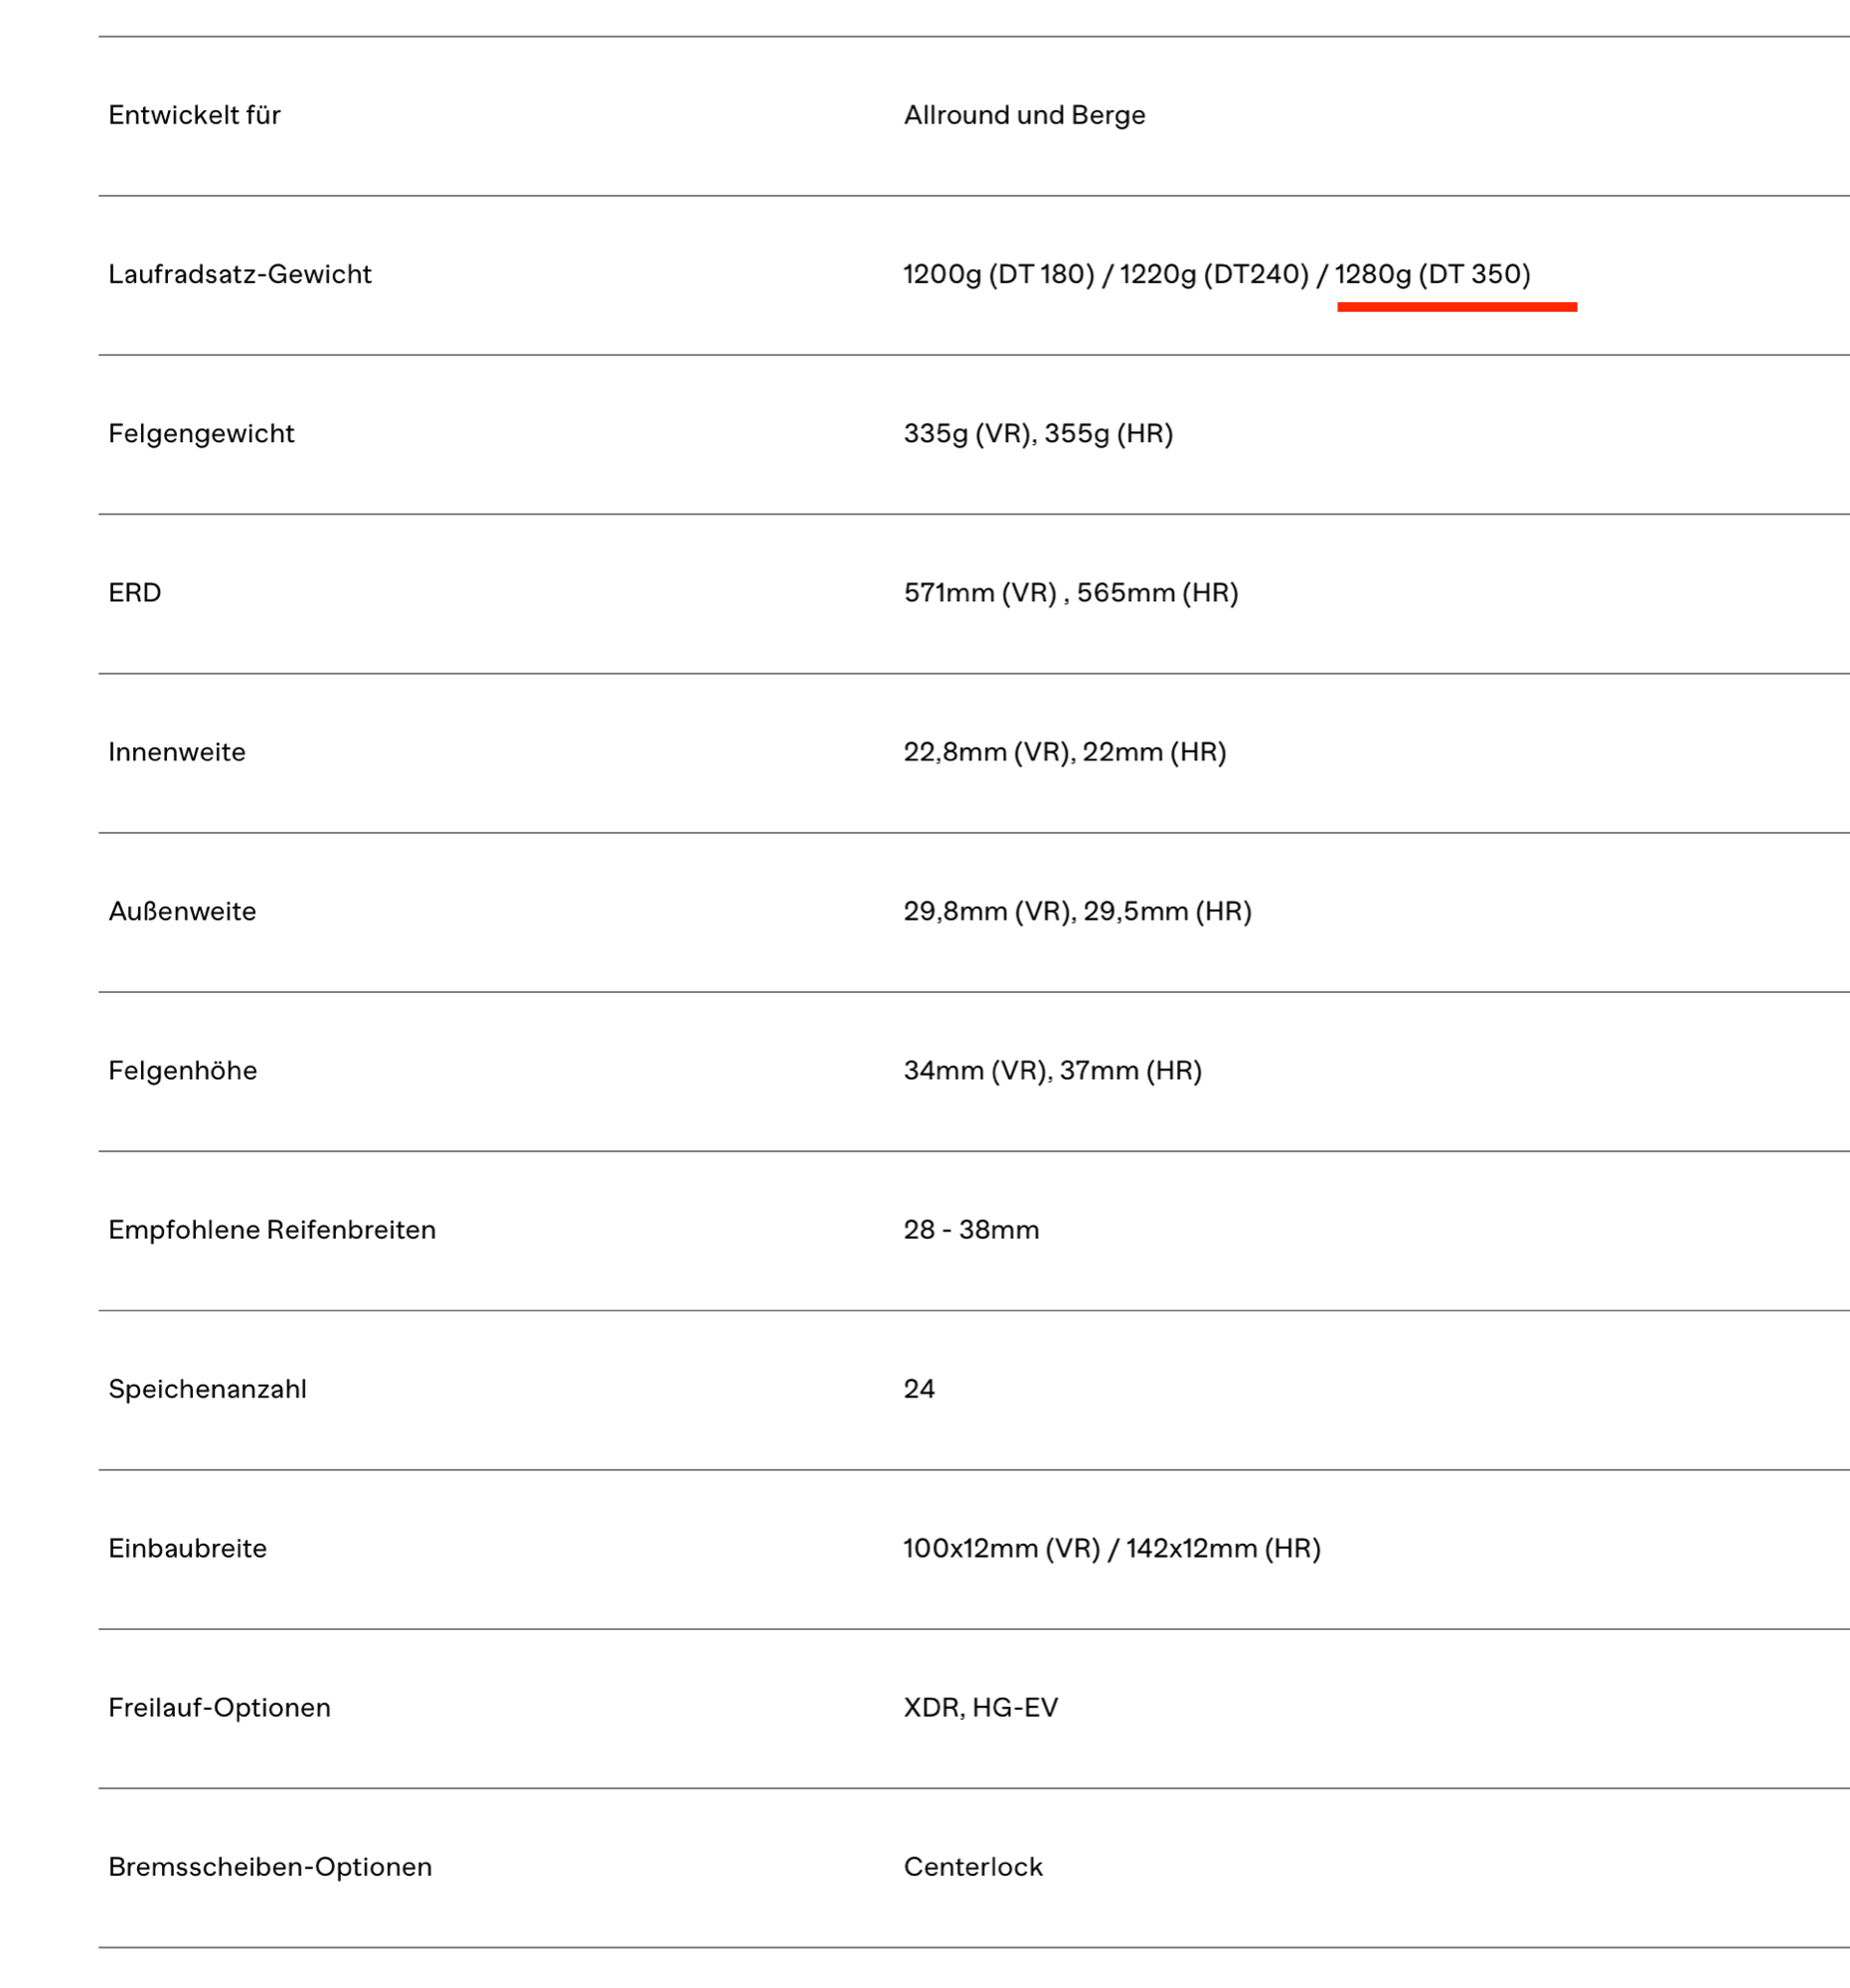1850x1988 pixels.
Task: Click the "ERD" row label
Action: pos(135,592)
